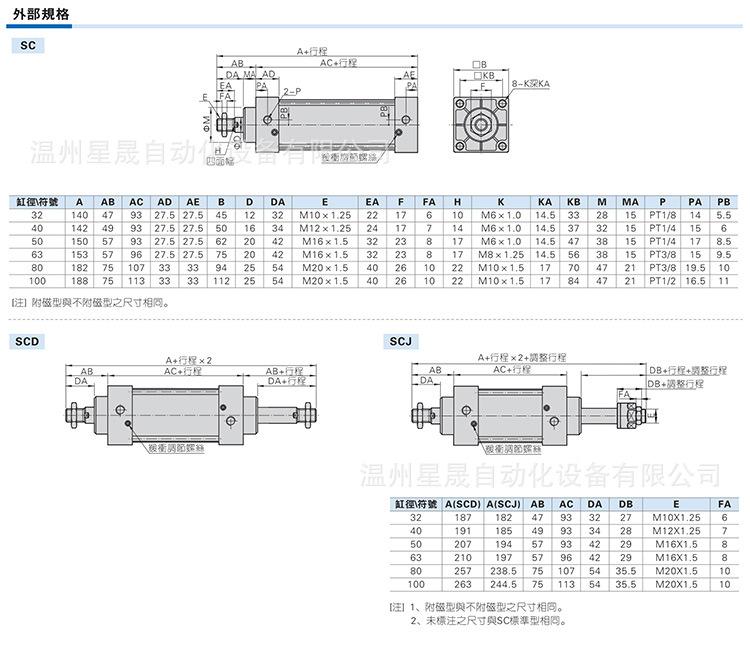
Task: Click the note below the SC table
Action: pos(90,302)
